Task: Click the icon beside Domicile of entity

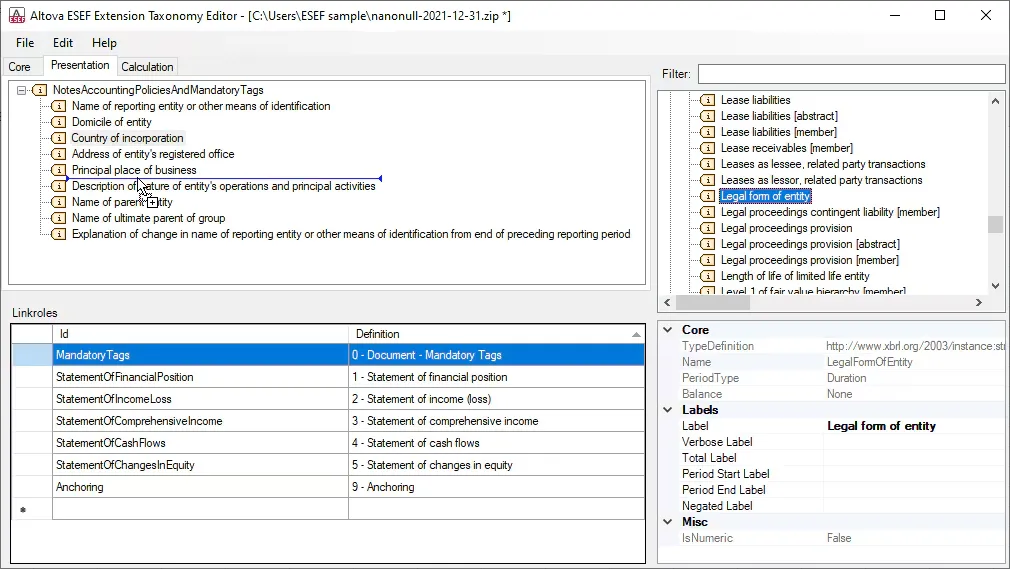Action: 58,122
